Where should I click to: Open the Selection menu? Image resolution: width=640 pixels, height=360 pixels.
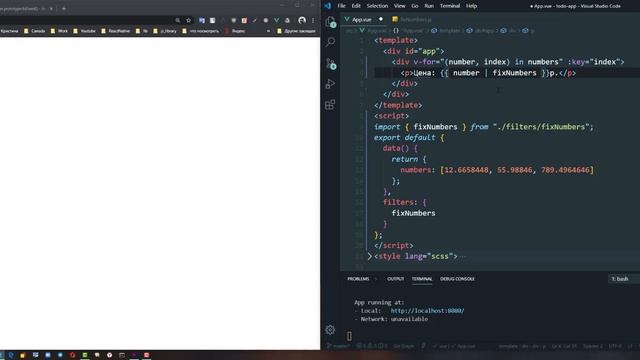click(377, 6)
